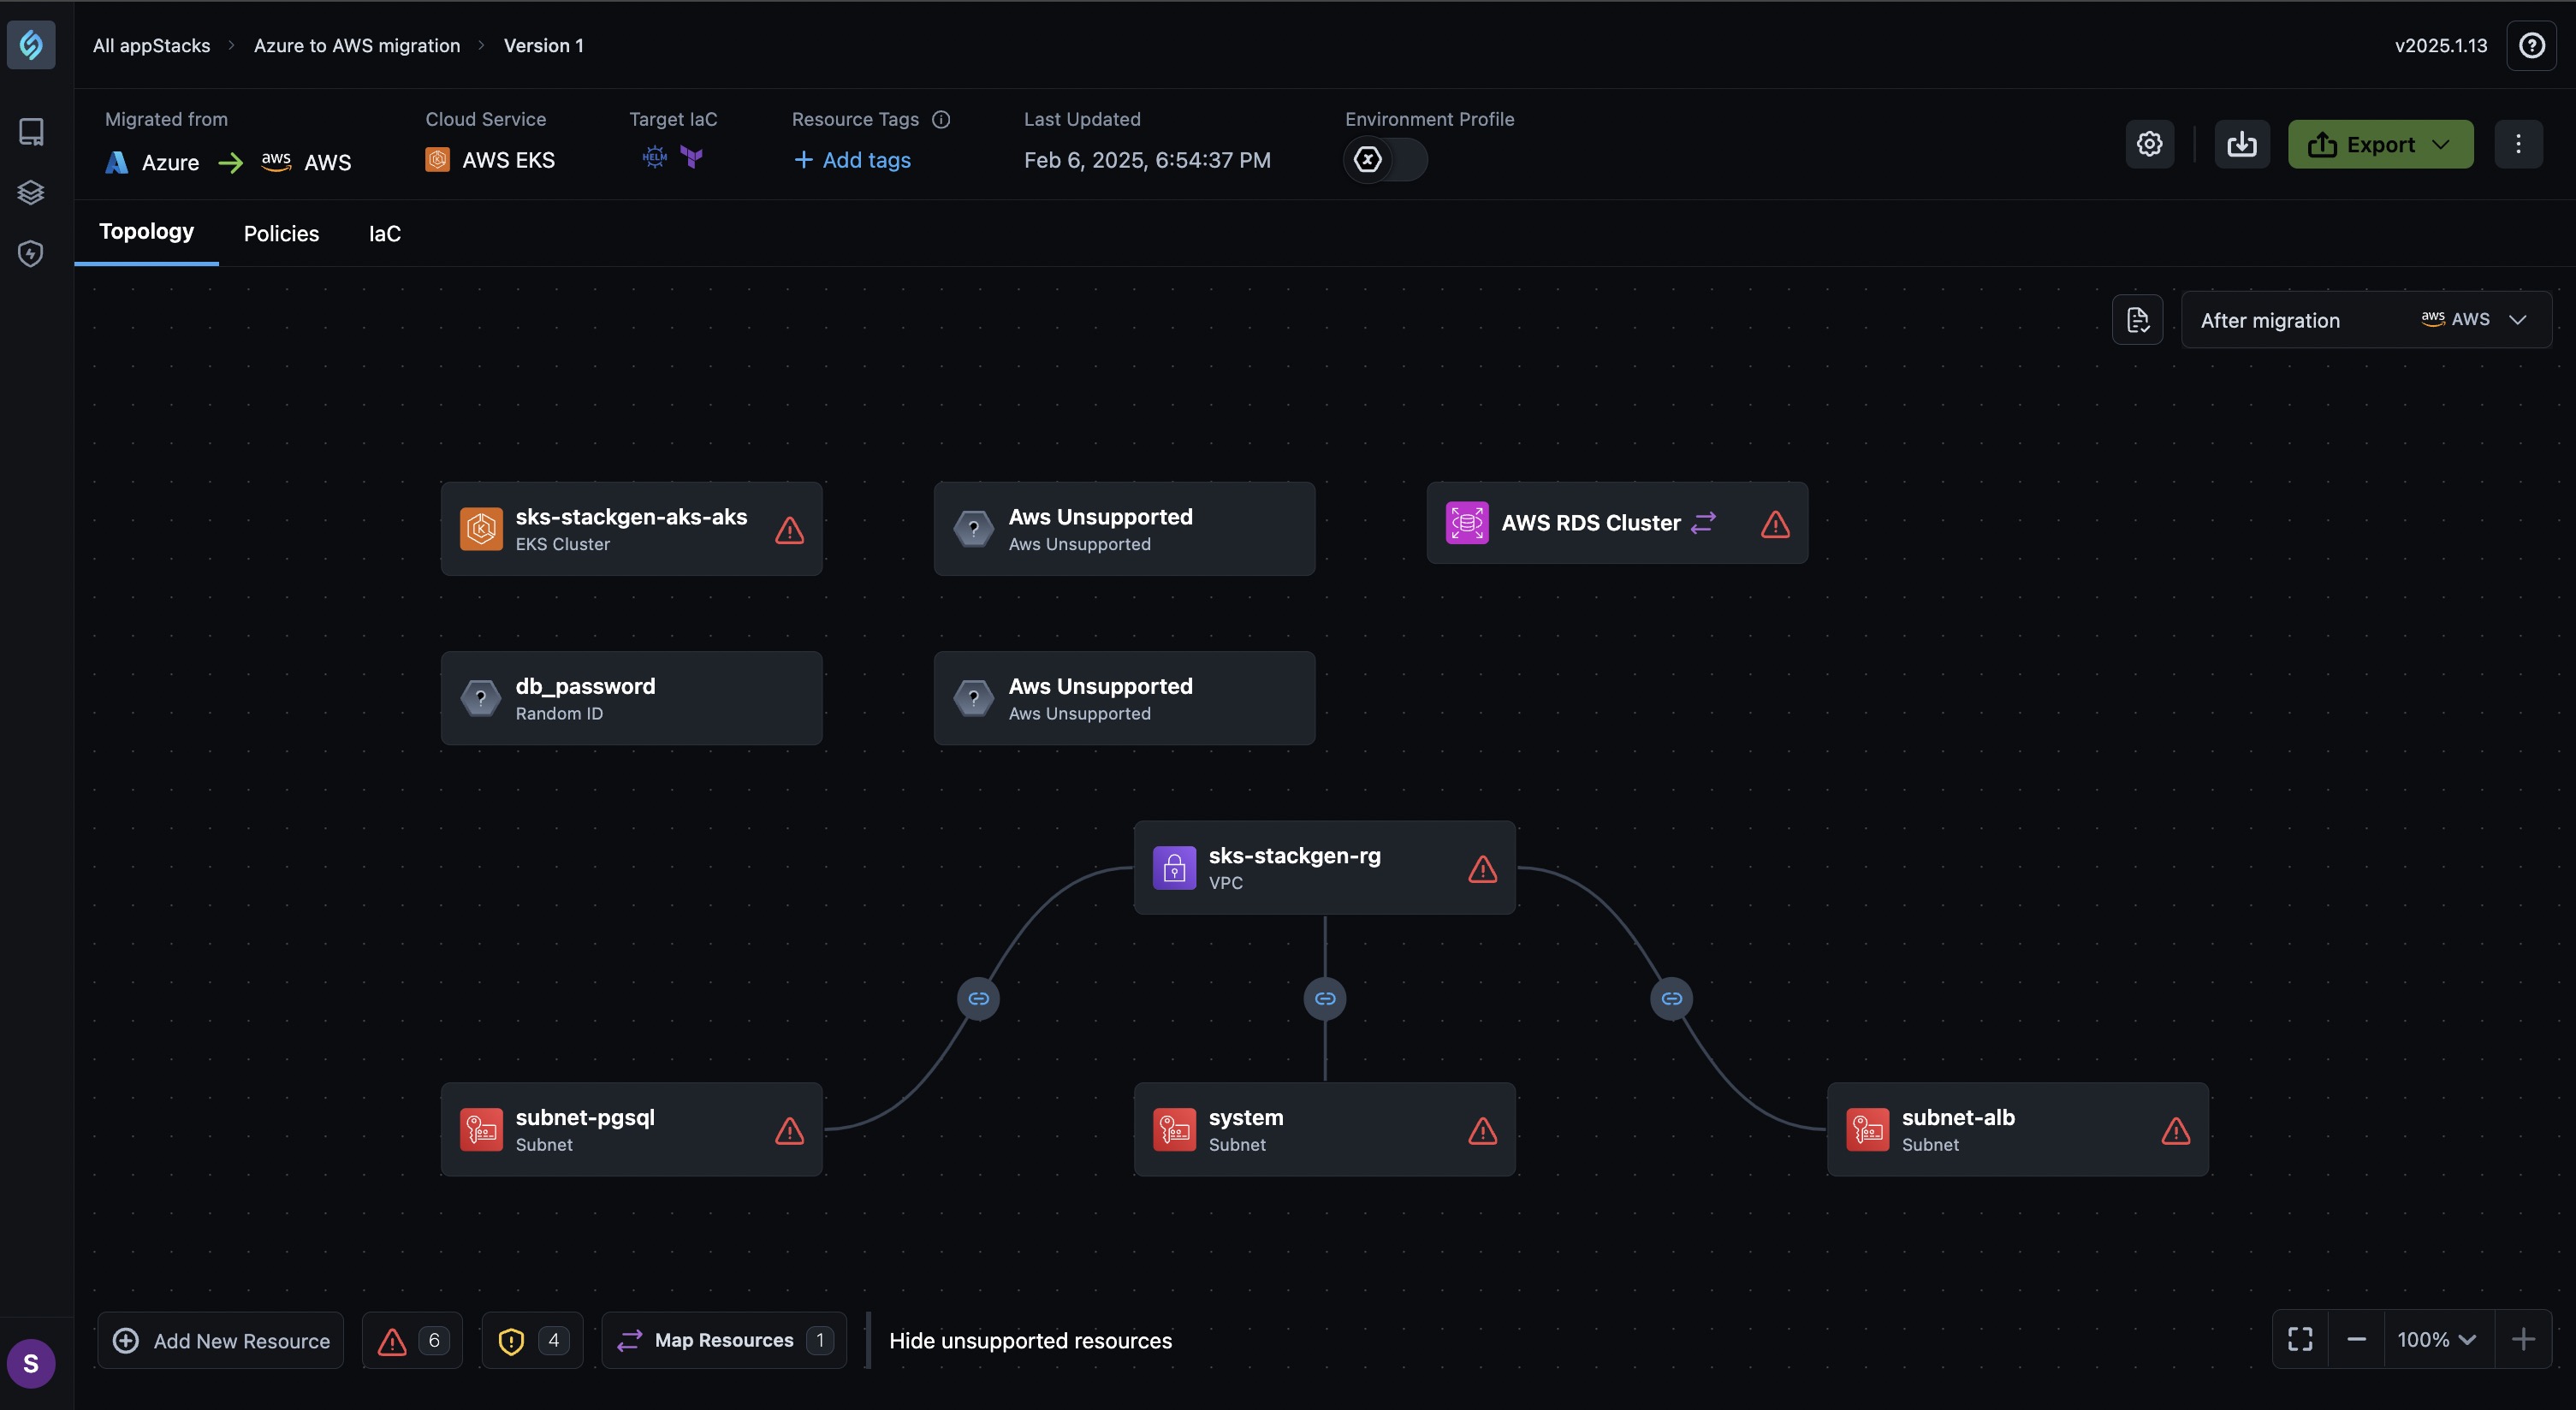
Task: Open the Export dropdown
Action: tap(2380, 144)
